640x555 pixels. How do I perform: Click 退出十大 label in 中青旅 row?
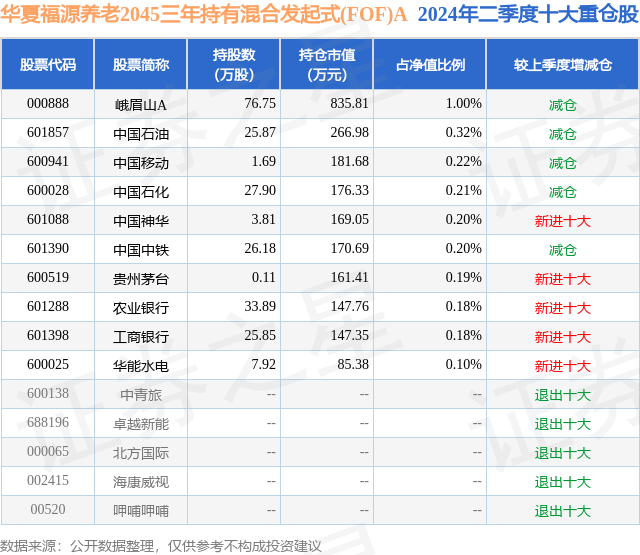[x=563, y=395]
